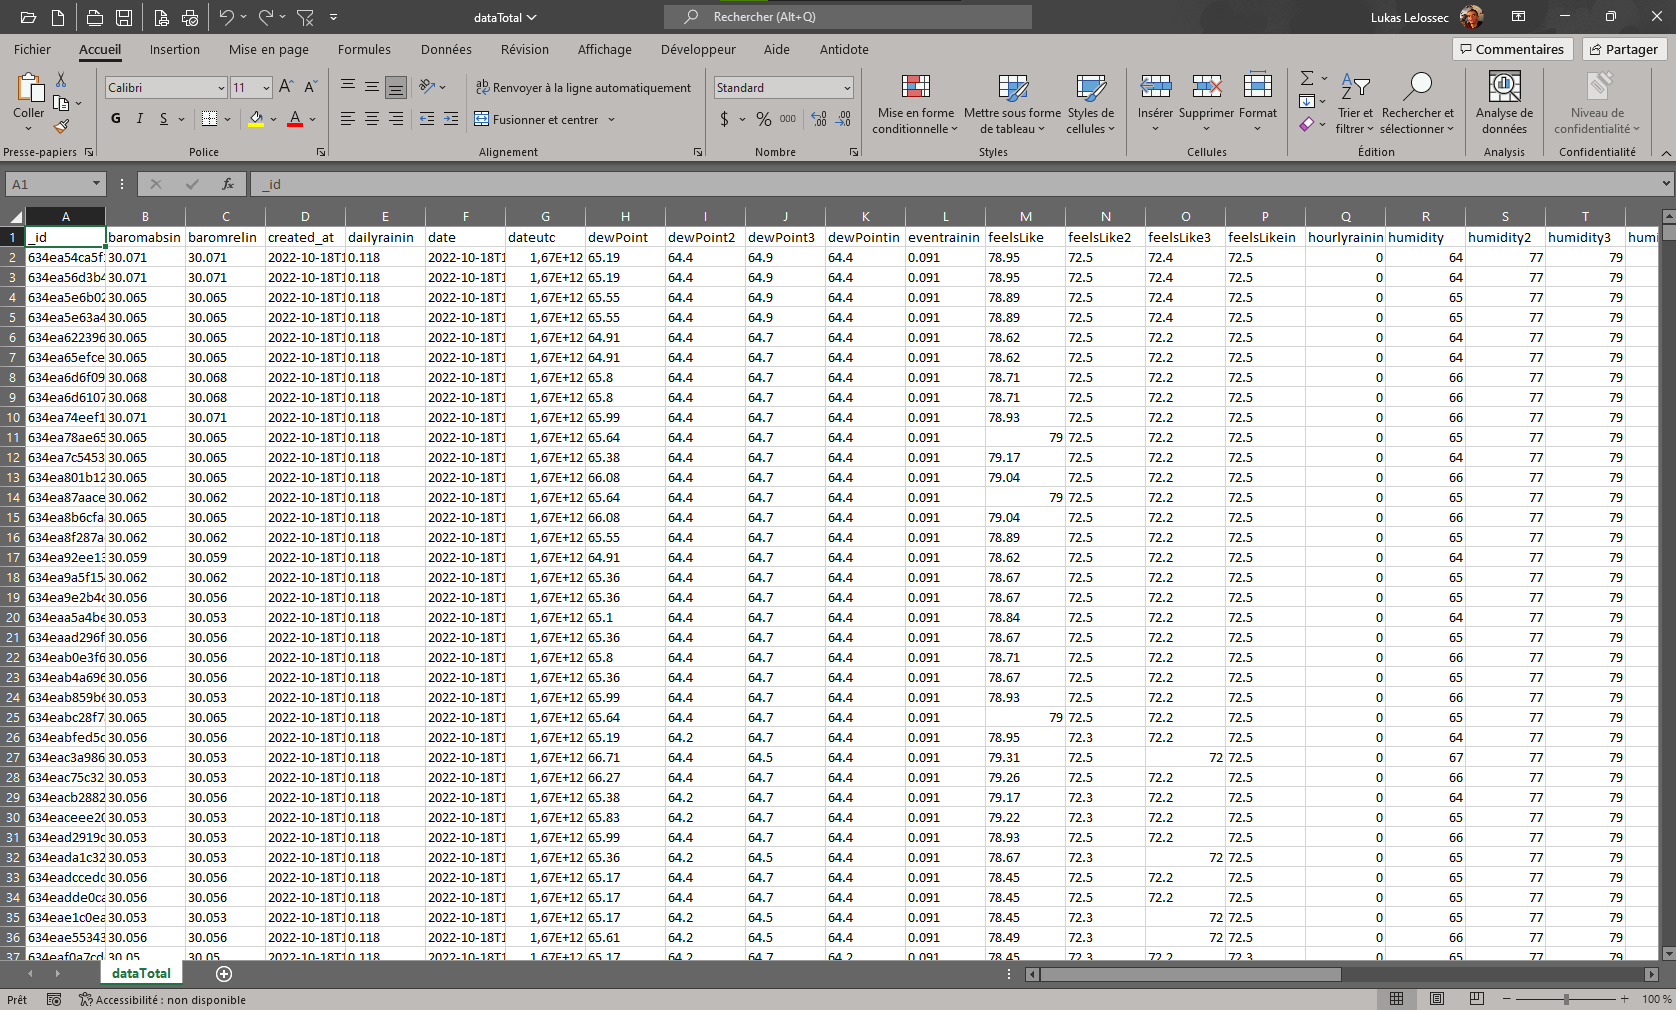Viewport: 1676px width, 1010px height.
Task: Click the Partager button
Action: (x=1624, y=49)
